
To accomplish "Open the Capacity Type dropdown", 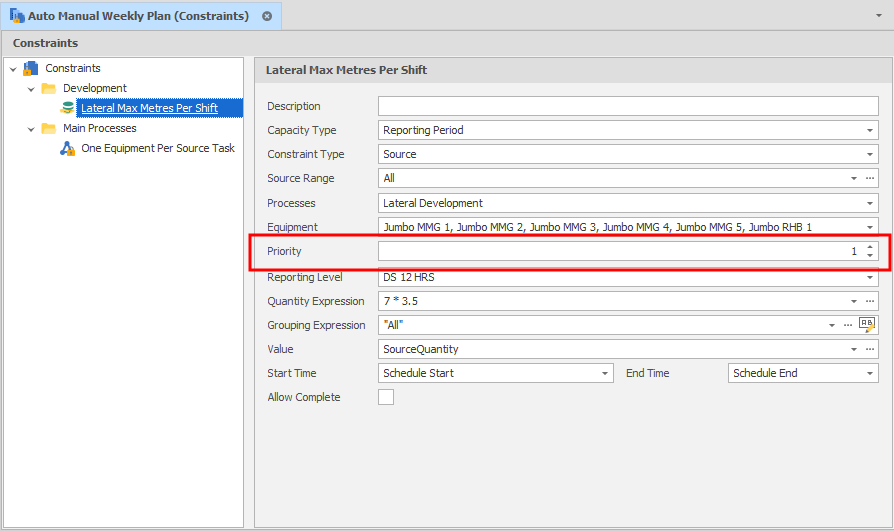I will point(870,130).
